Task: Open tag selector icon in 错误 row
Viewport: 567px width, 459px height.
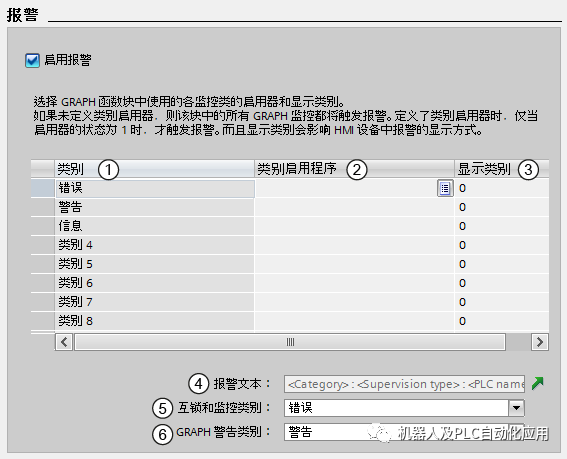Action: 445,188
